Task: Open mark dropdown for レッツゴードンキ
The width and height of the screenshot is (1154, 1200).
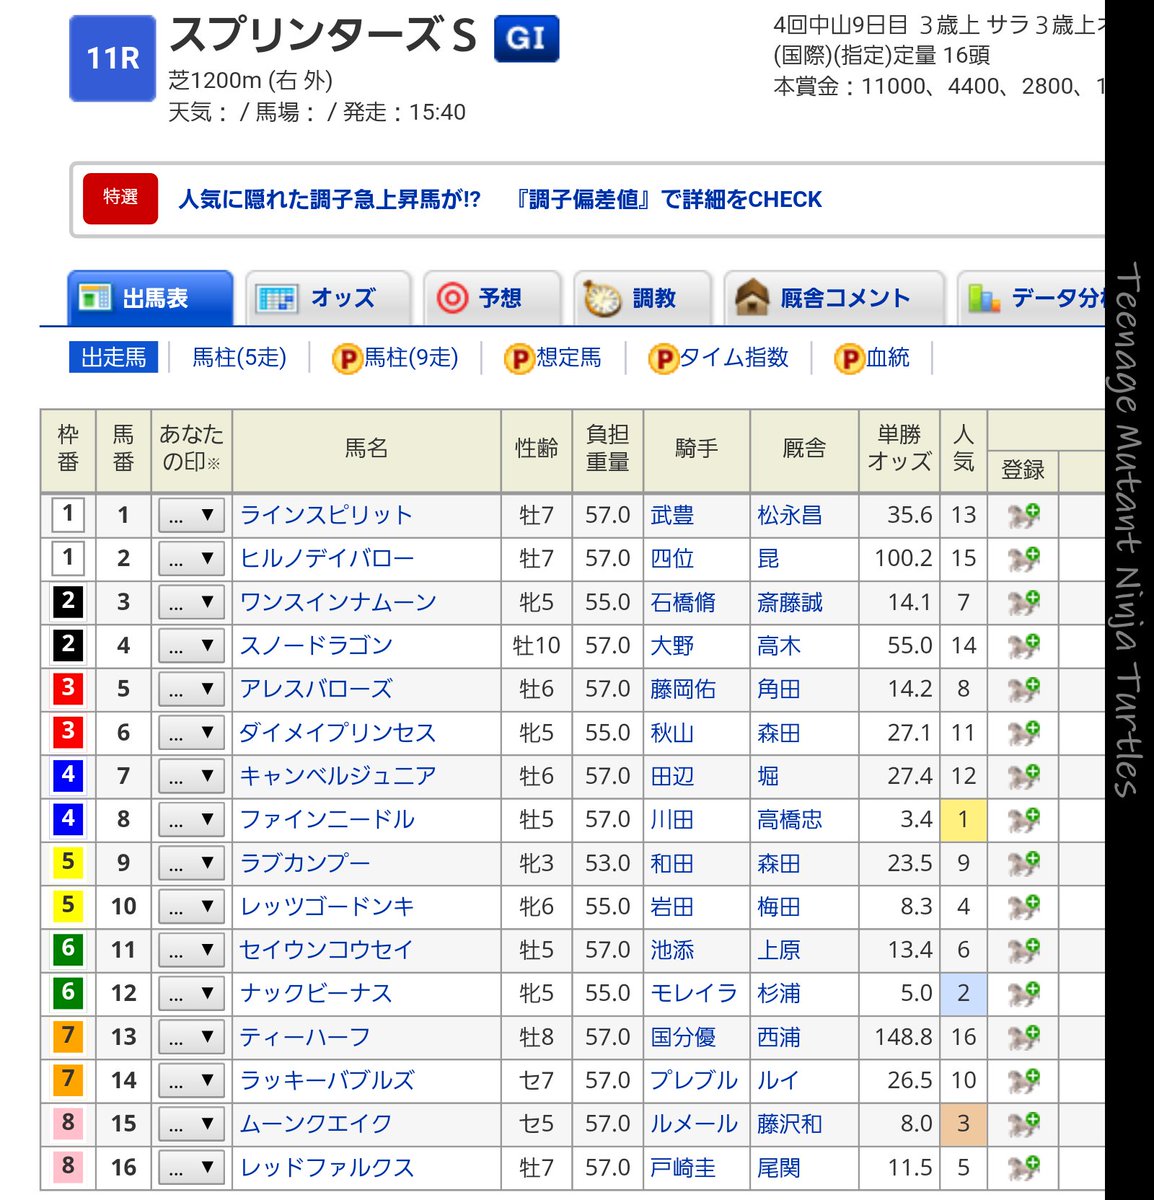Action: coord(191,907)
